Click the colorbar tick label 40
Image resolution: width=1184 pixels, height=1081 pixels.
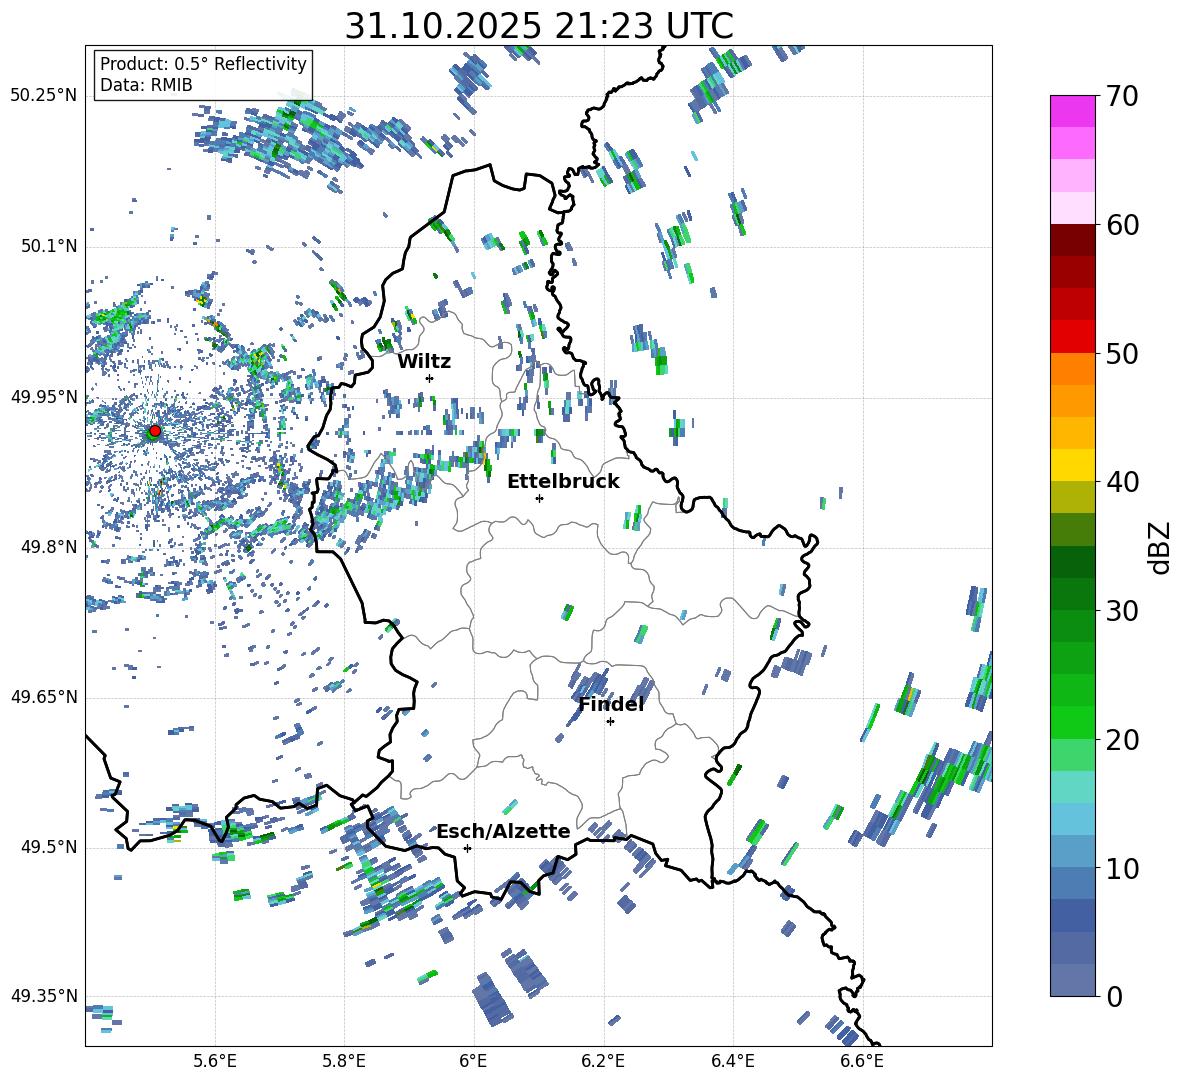pyautogui.click(x=1122, y=482)
